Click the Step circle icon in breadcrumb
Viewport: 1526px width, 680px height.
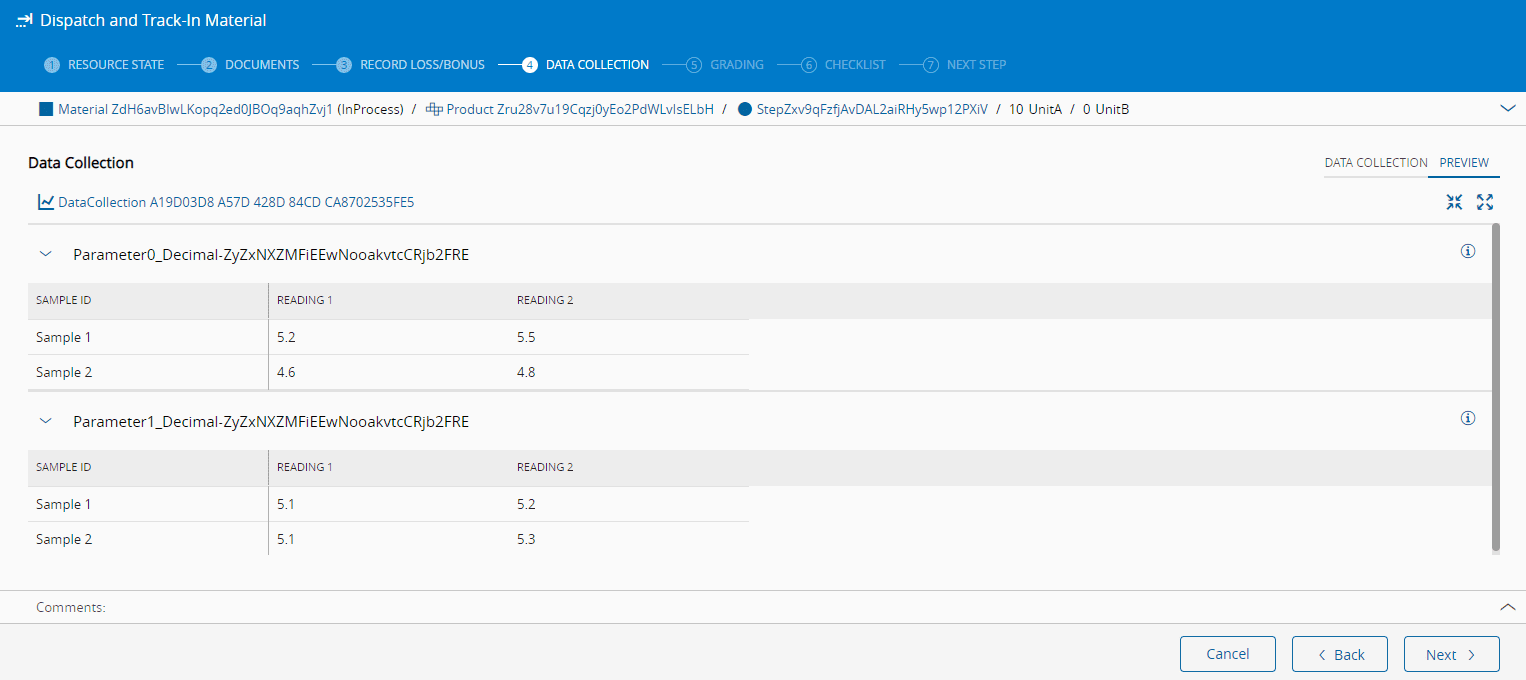tap(744, 109)
